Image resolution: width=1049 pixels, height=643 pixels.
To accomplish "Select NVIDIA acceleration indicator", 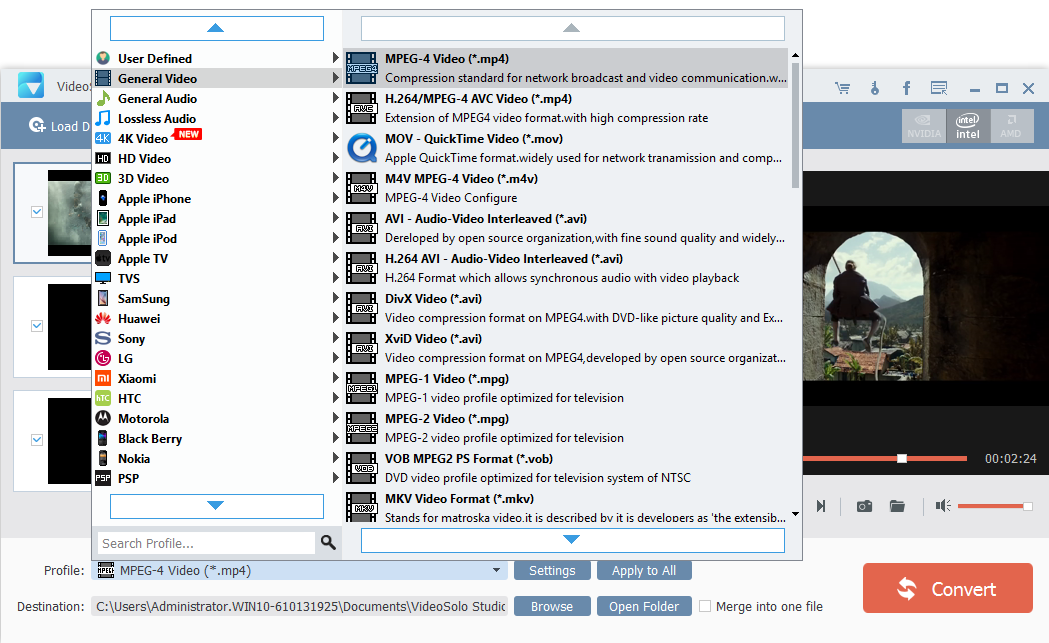I will [924, 126].
